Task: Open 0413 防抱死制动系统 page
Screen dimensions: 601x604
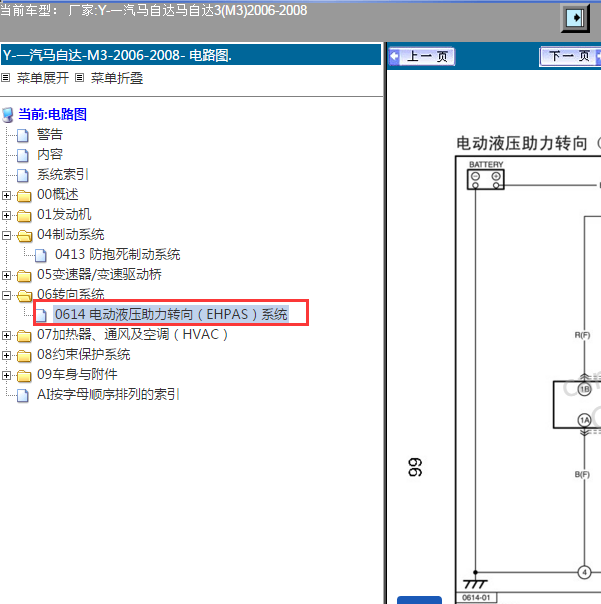Action: (x=118, y=255)
